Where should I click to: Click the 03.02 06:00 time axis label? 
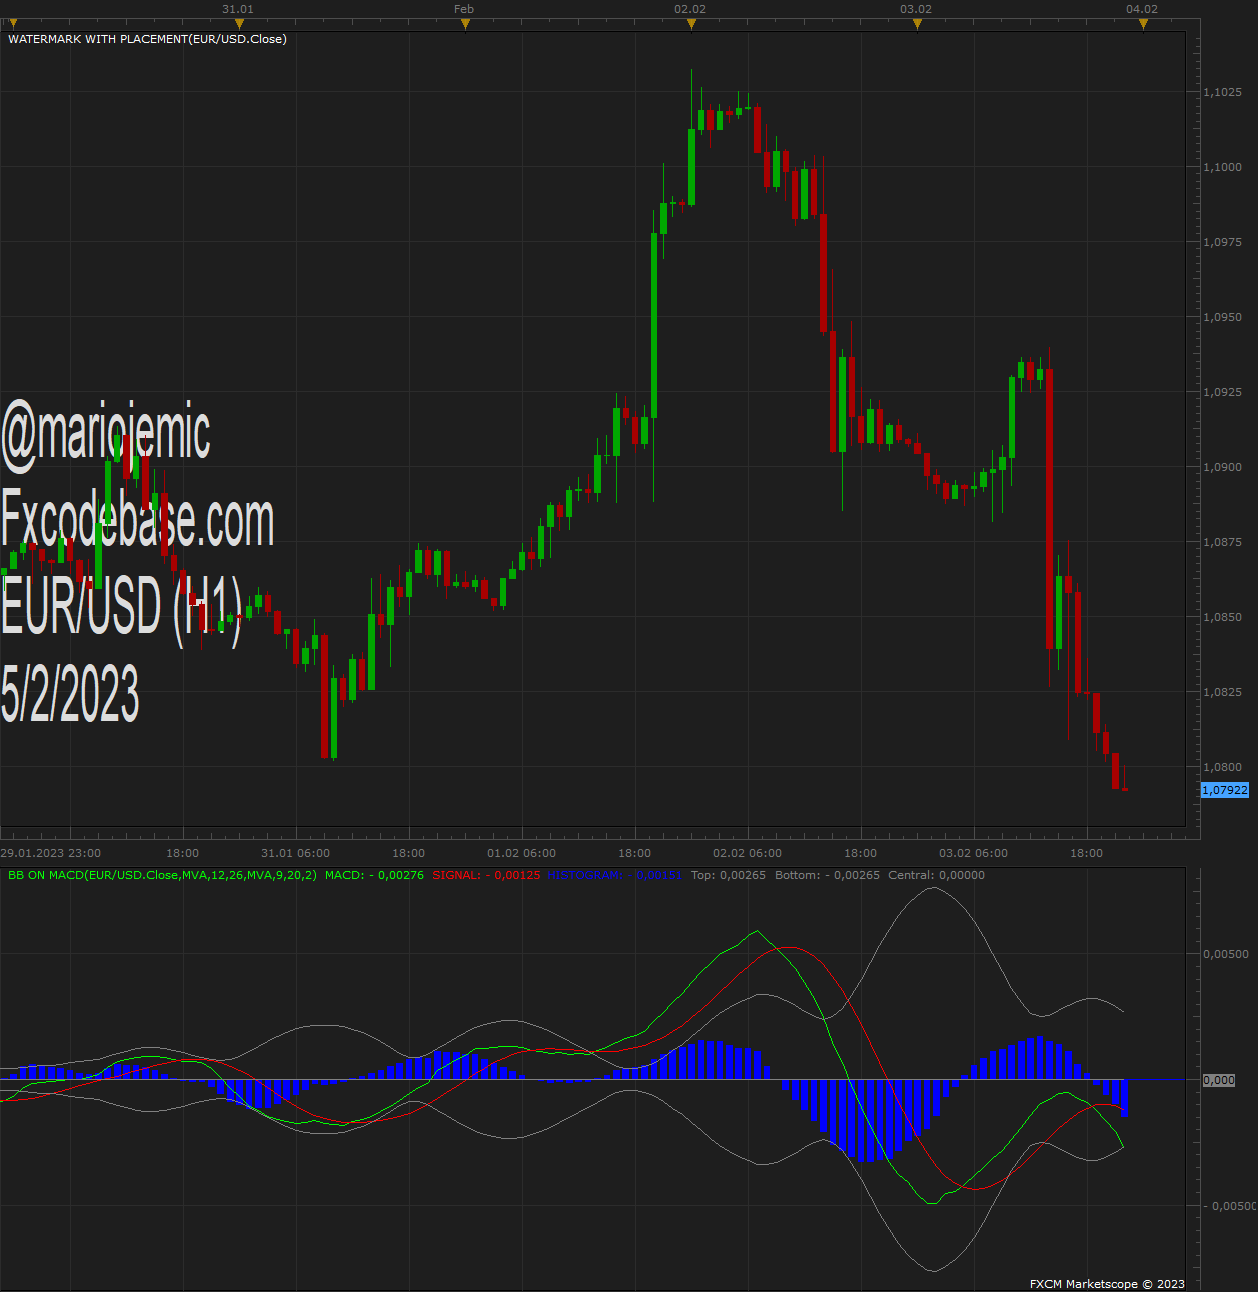(973, 853)
